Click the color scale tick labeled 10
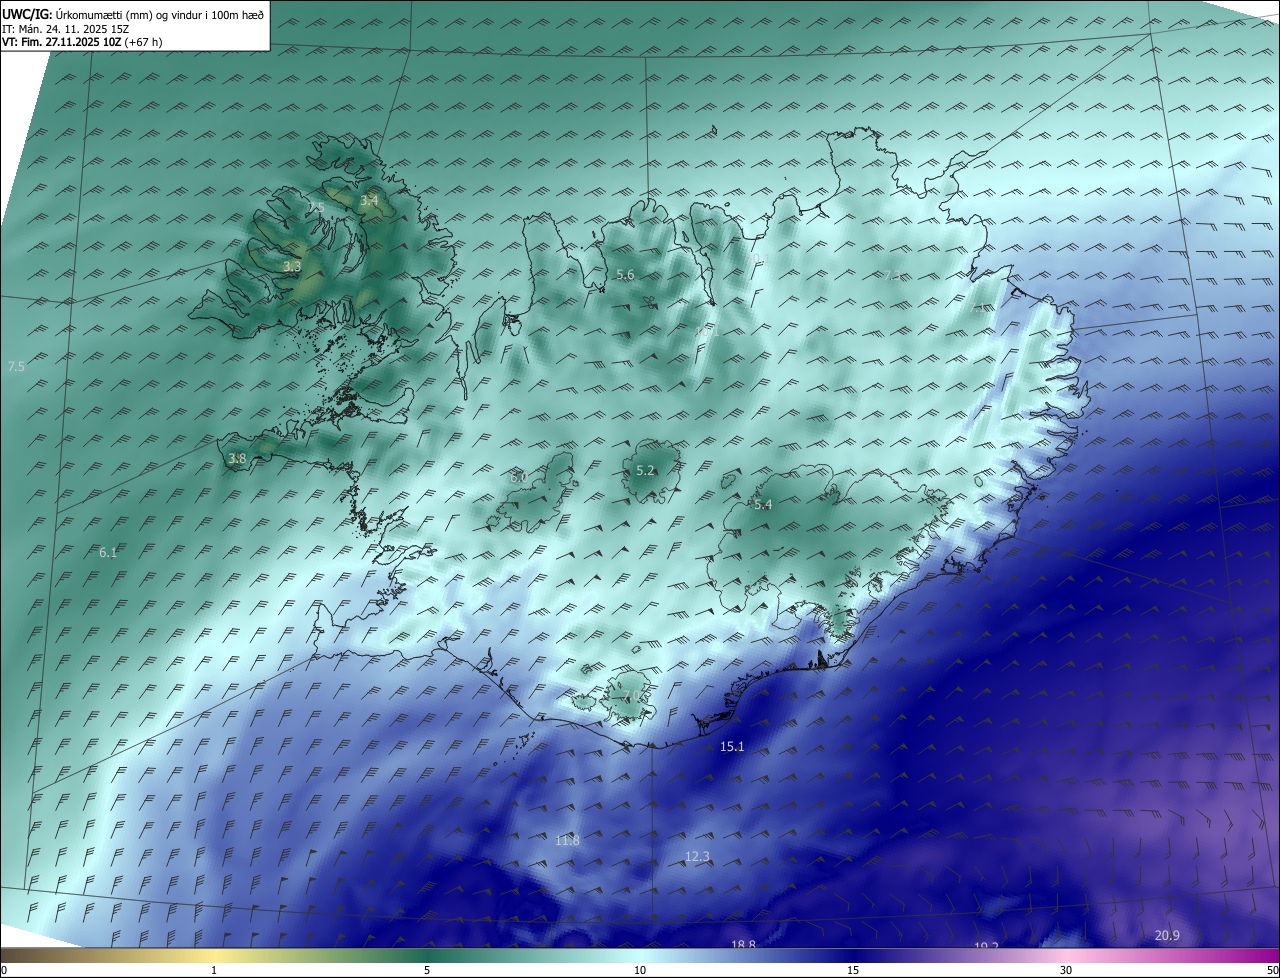The image size is (1280, 978). click(640, 970)
